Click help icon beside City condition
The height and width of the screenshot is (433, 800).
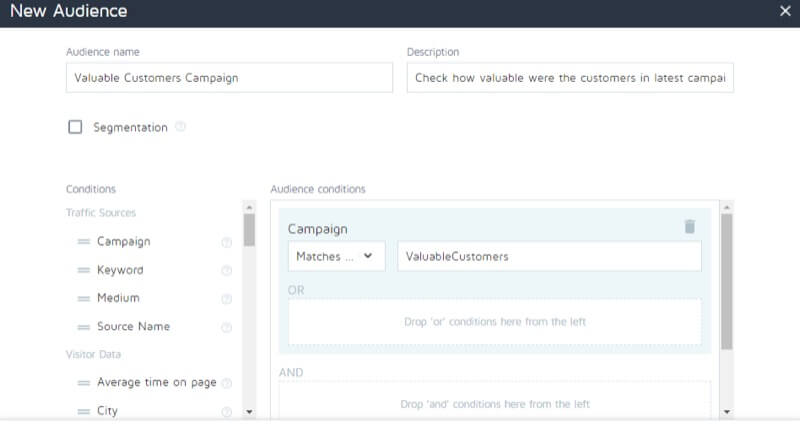[226, 411]
